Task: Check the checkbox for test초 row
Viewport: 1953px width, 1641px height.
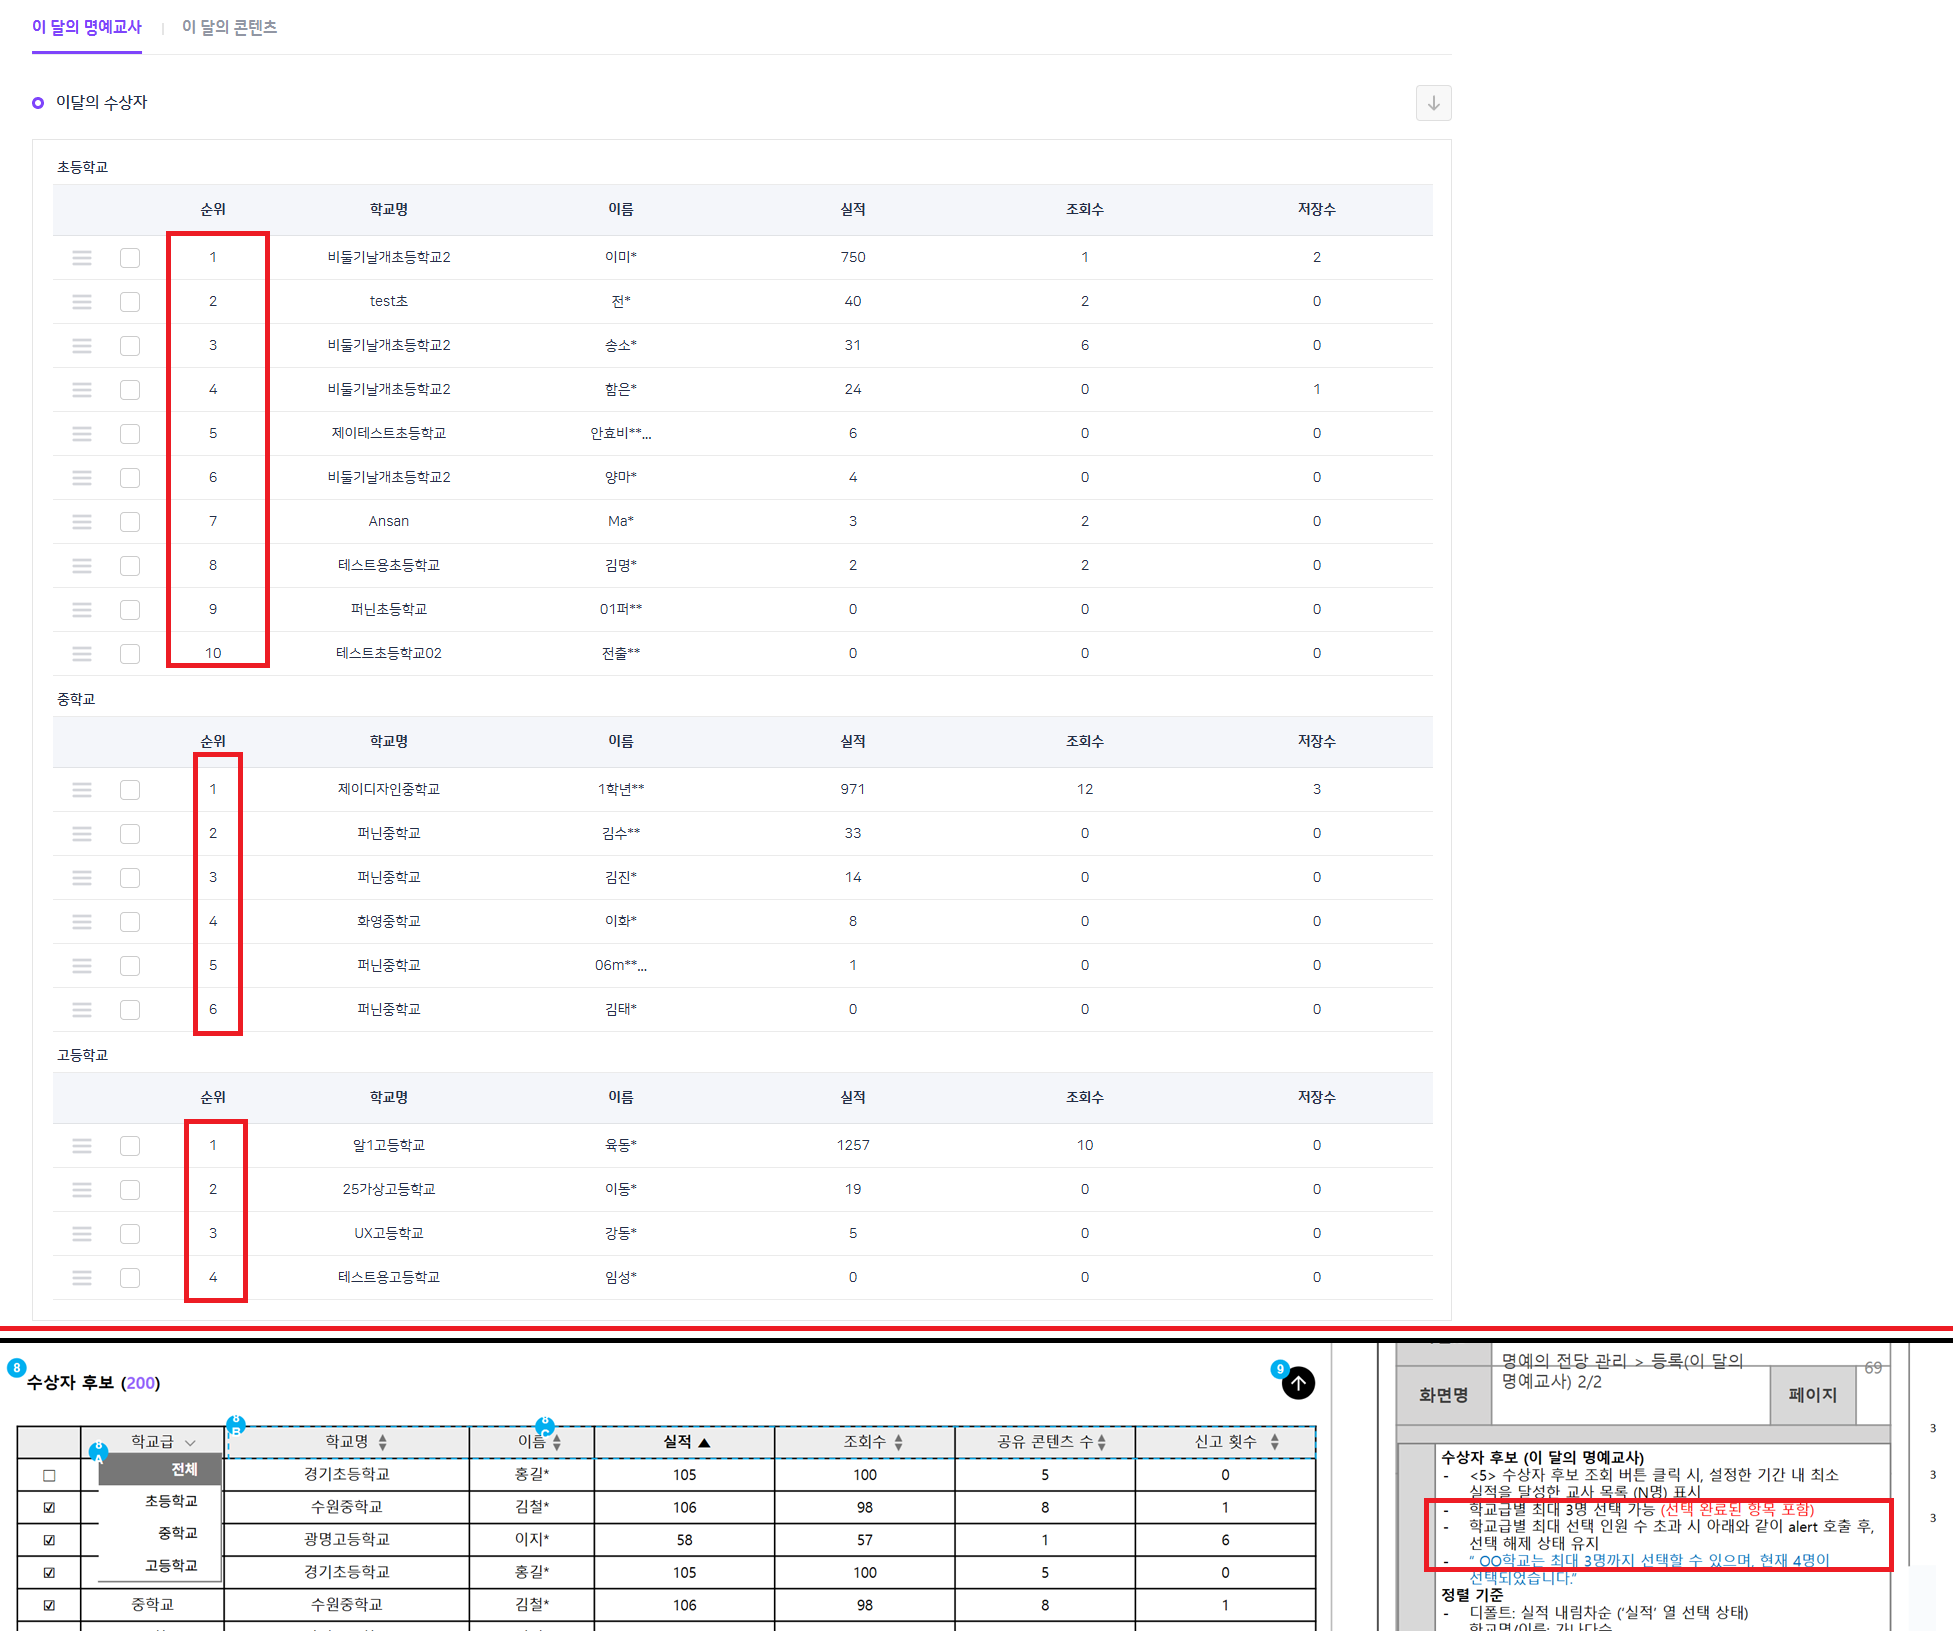Action: pyautogui.click(x=130, y=302)
